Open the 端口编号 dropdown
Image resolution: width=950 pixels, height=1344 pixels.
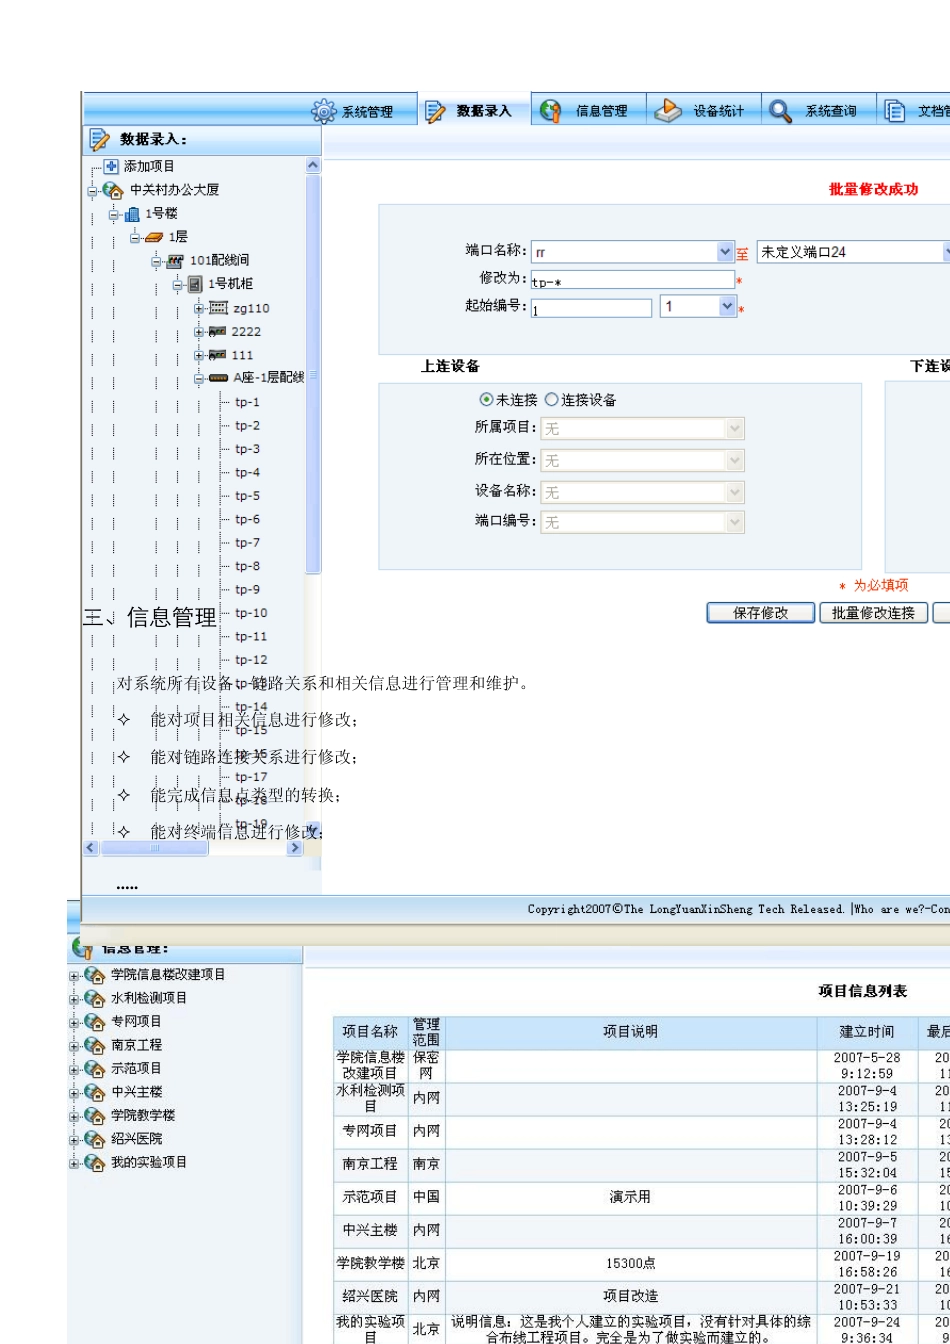click(x=735, y=522)
